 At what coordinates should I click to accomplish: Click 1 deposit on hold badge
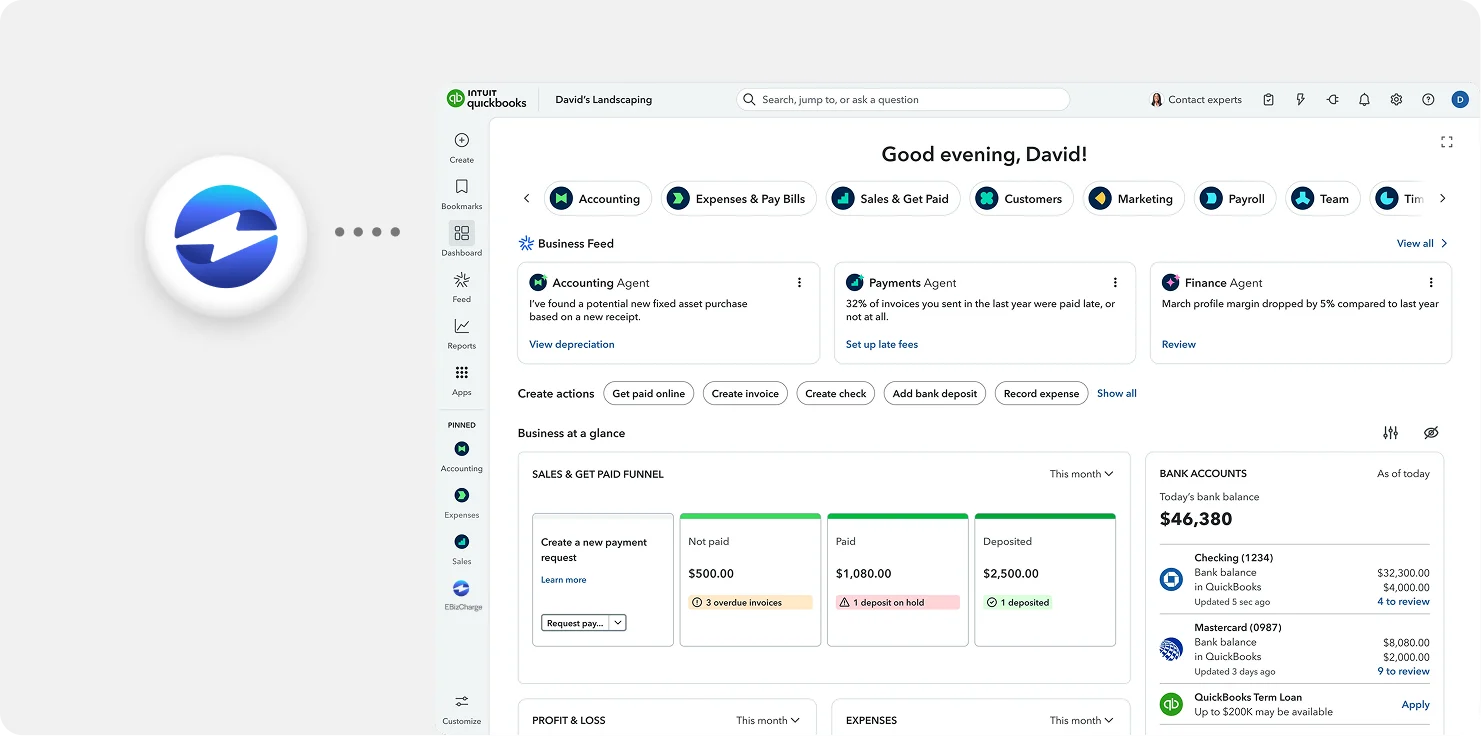click(x=897, y=603)
